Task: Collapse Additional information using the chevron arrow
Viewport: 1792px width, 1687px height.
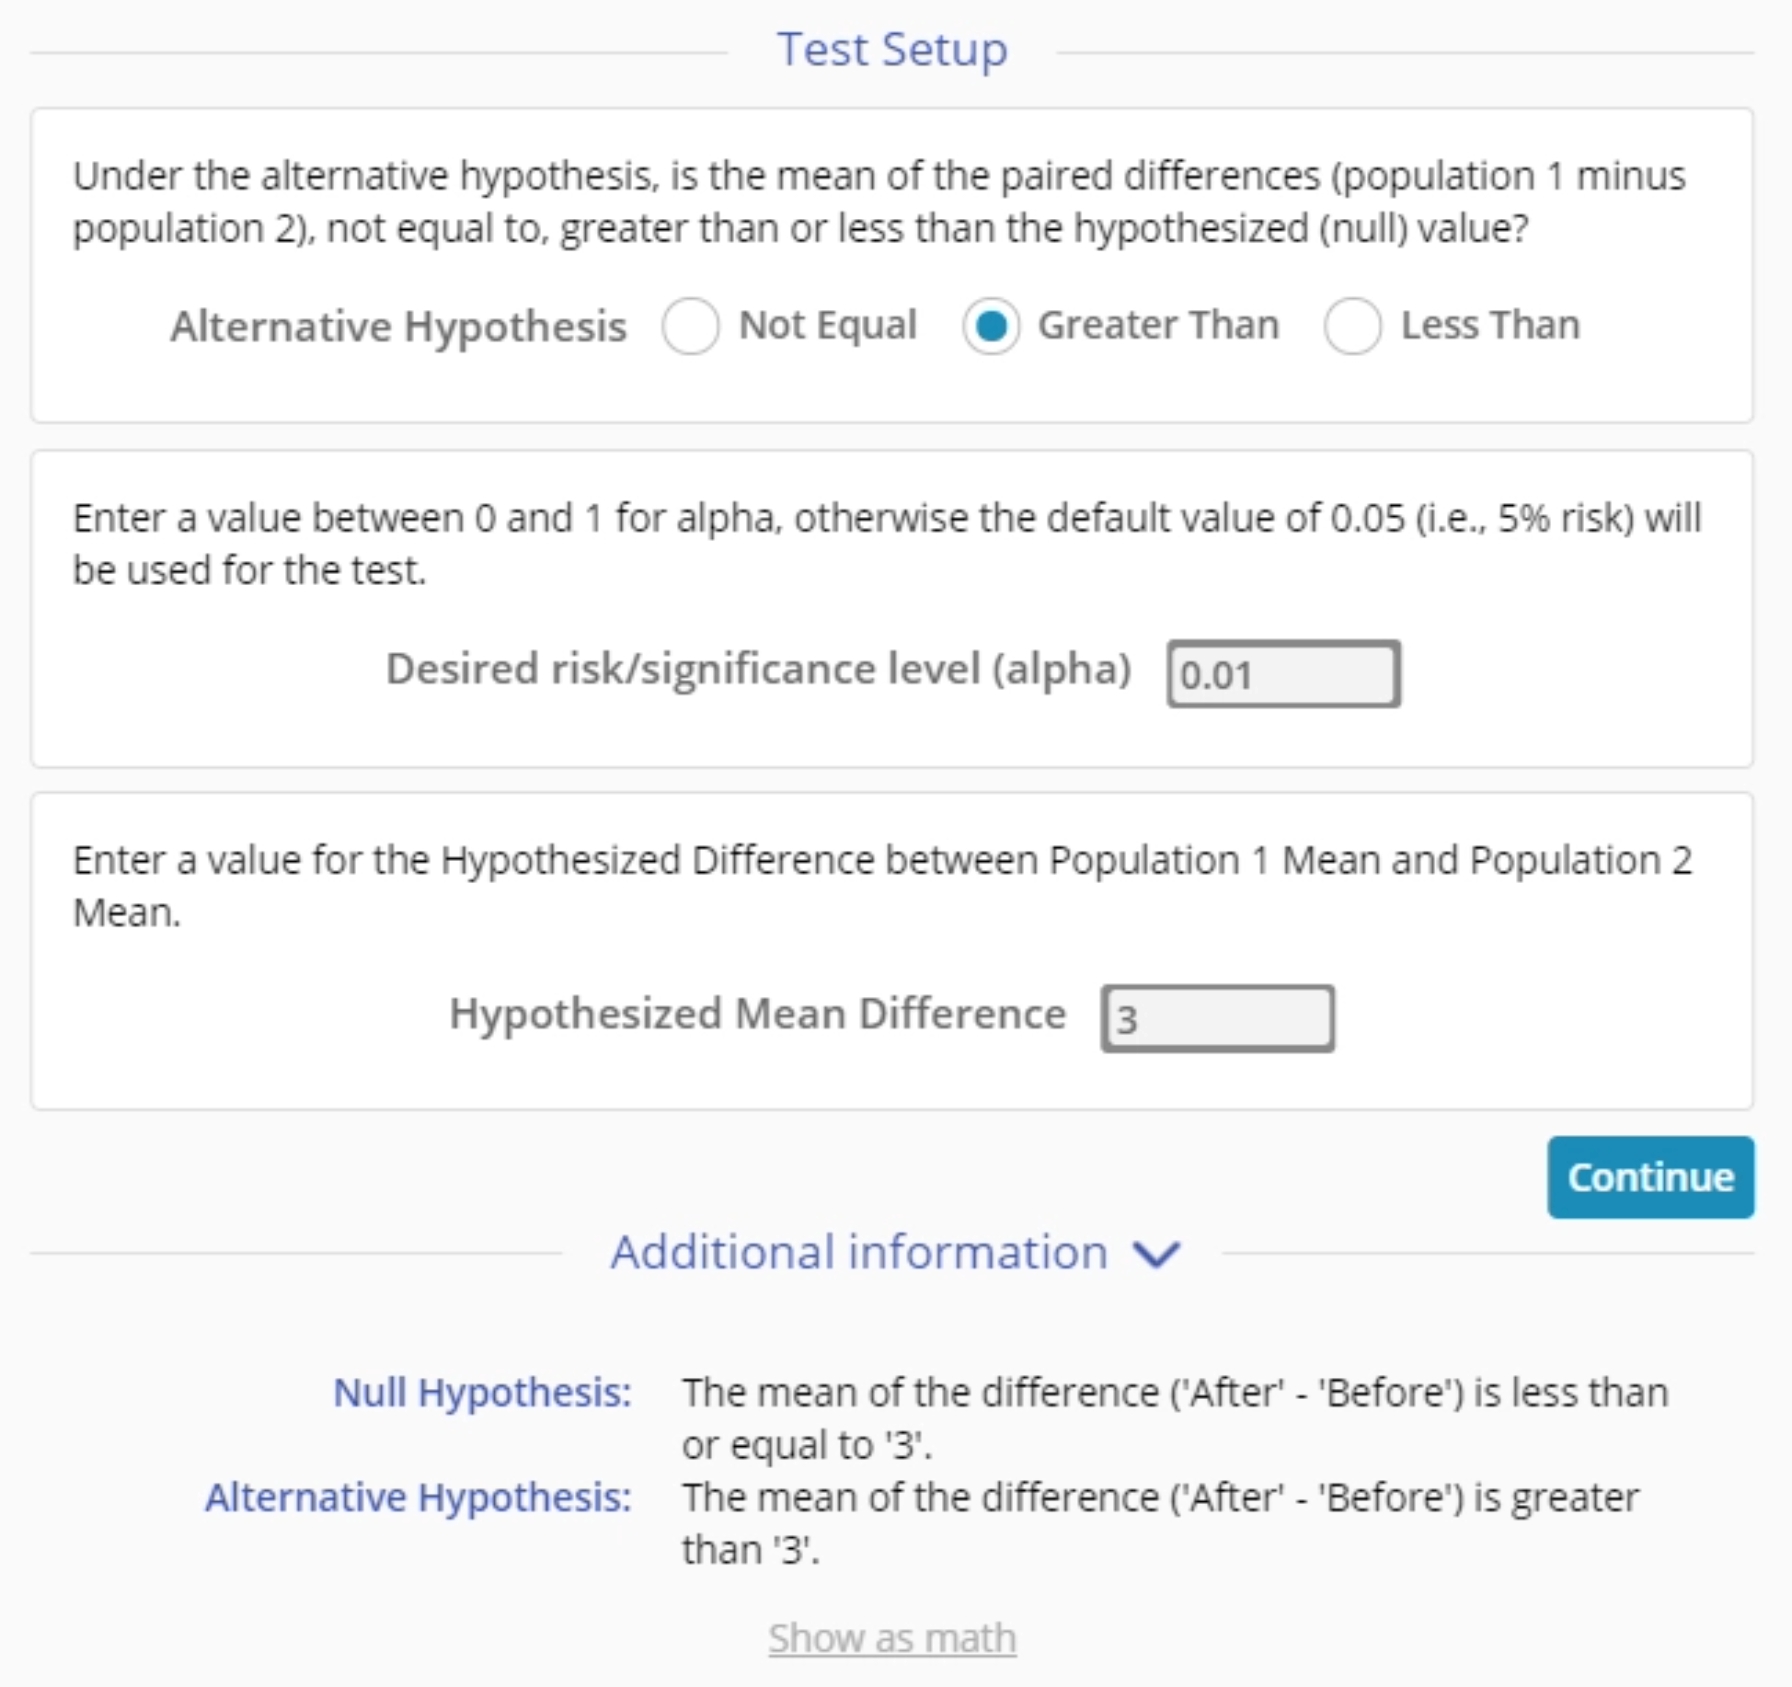Action: (x=1156, y=1253)
